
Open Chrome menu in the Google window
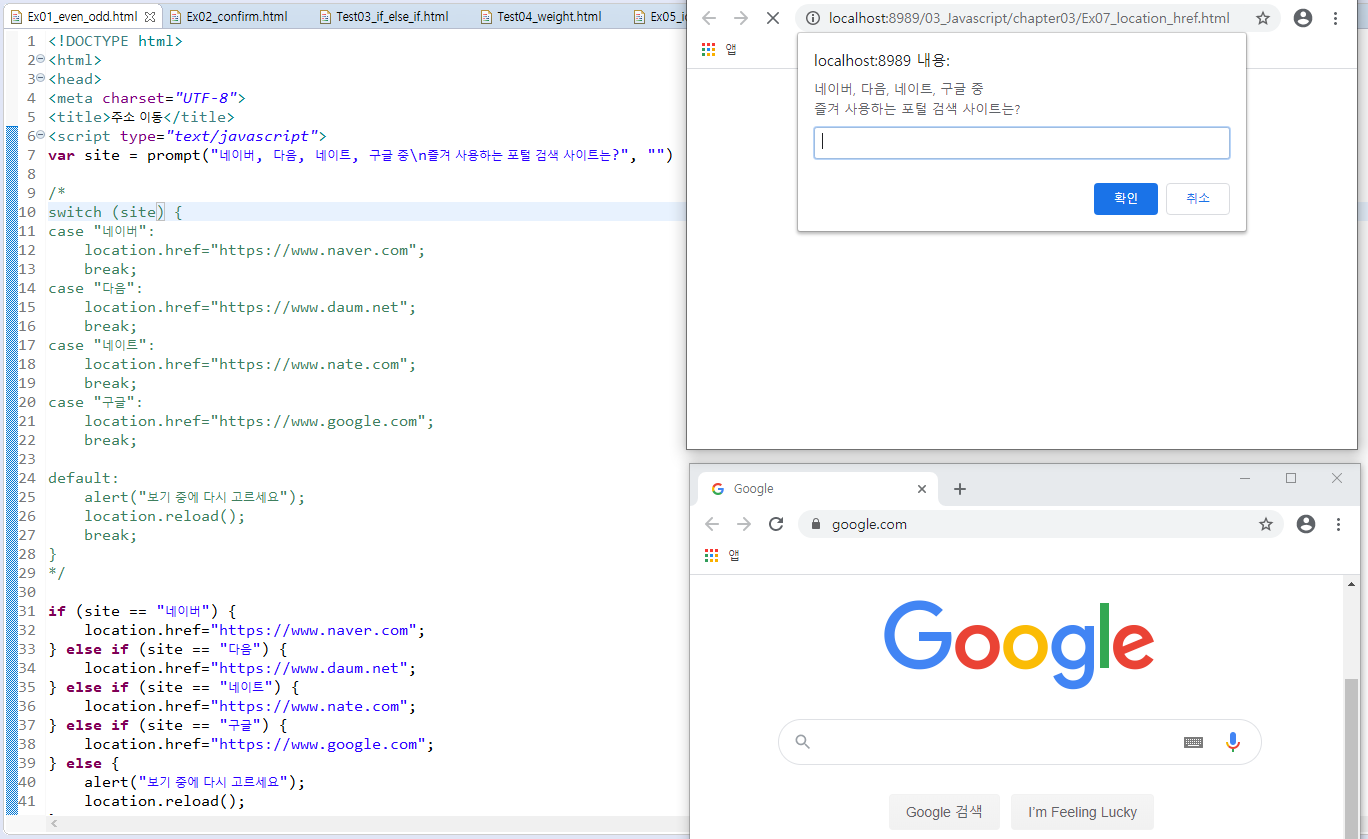tap(1339, 524)
